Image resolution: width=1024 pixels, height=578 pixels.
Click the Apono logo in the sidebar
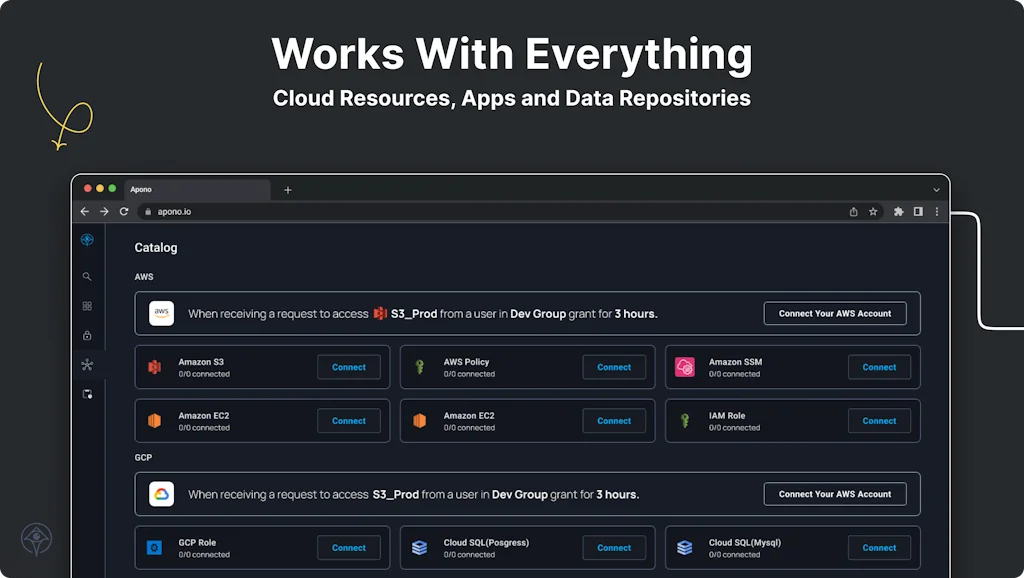[x=87, y=239]
